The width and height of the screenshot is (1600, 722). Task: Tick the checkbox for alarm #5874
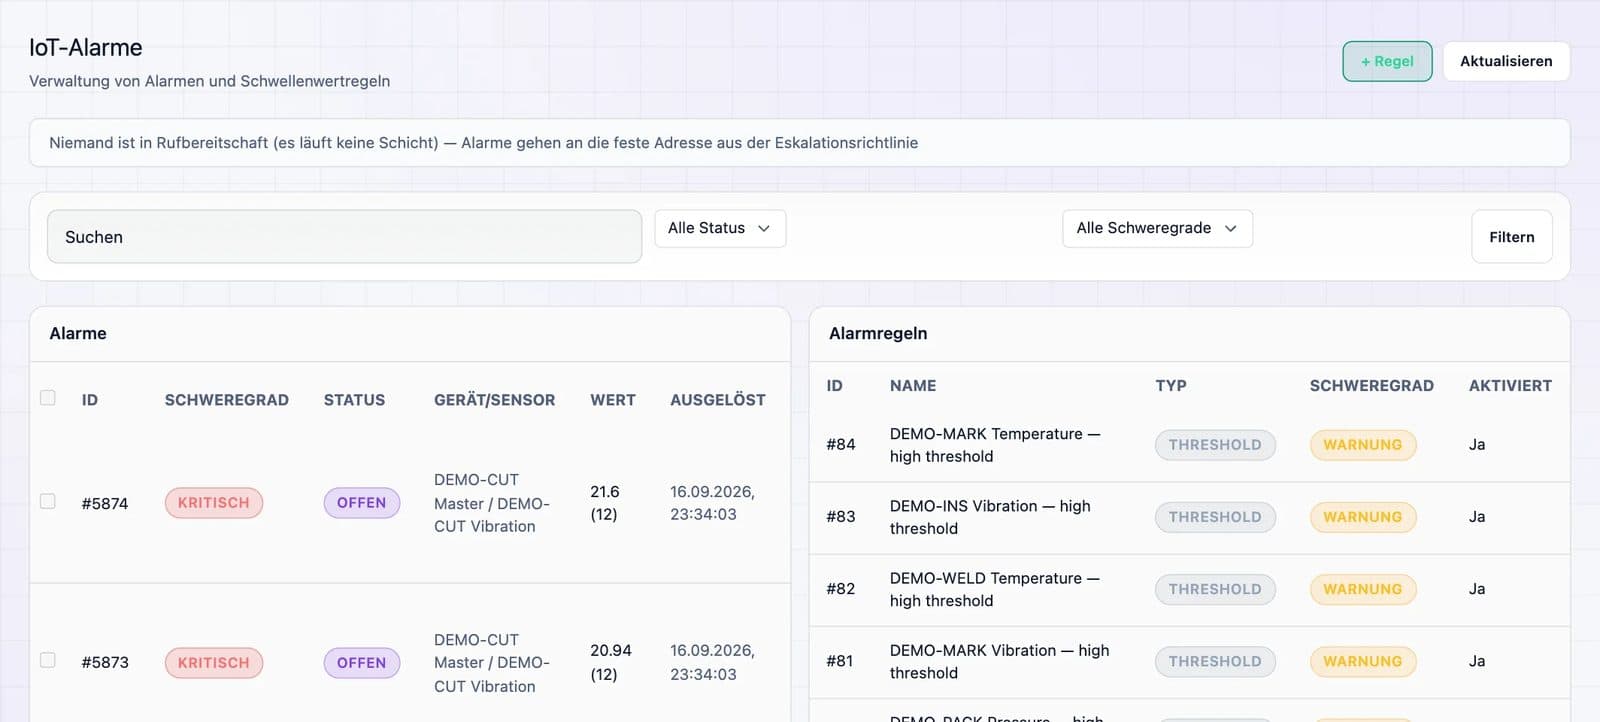tap(48, 501)
